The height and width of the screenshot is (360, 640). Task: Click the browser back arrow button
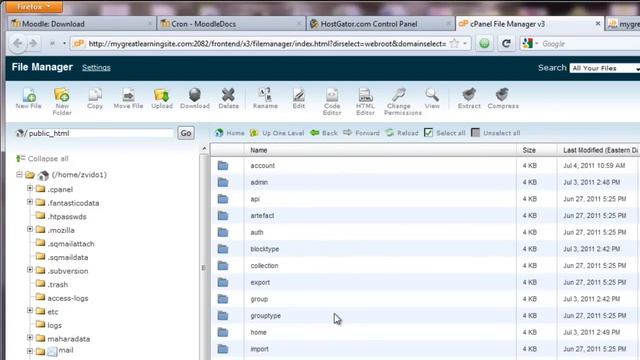(18, 43)
